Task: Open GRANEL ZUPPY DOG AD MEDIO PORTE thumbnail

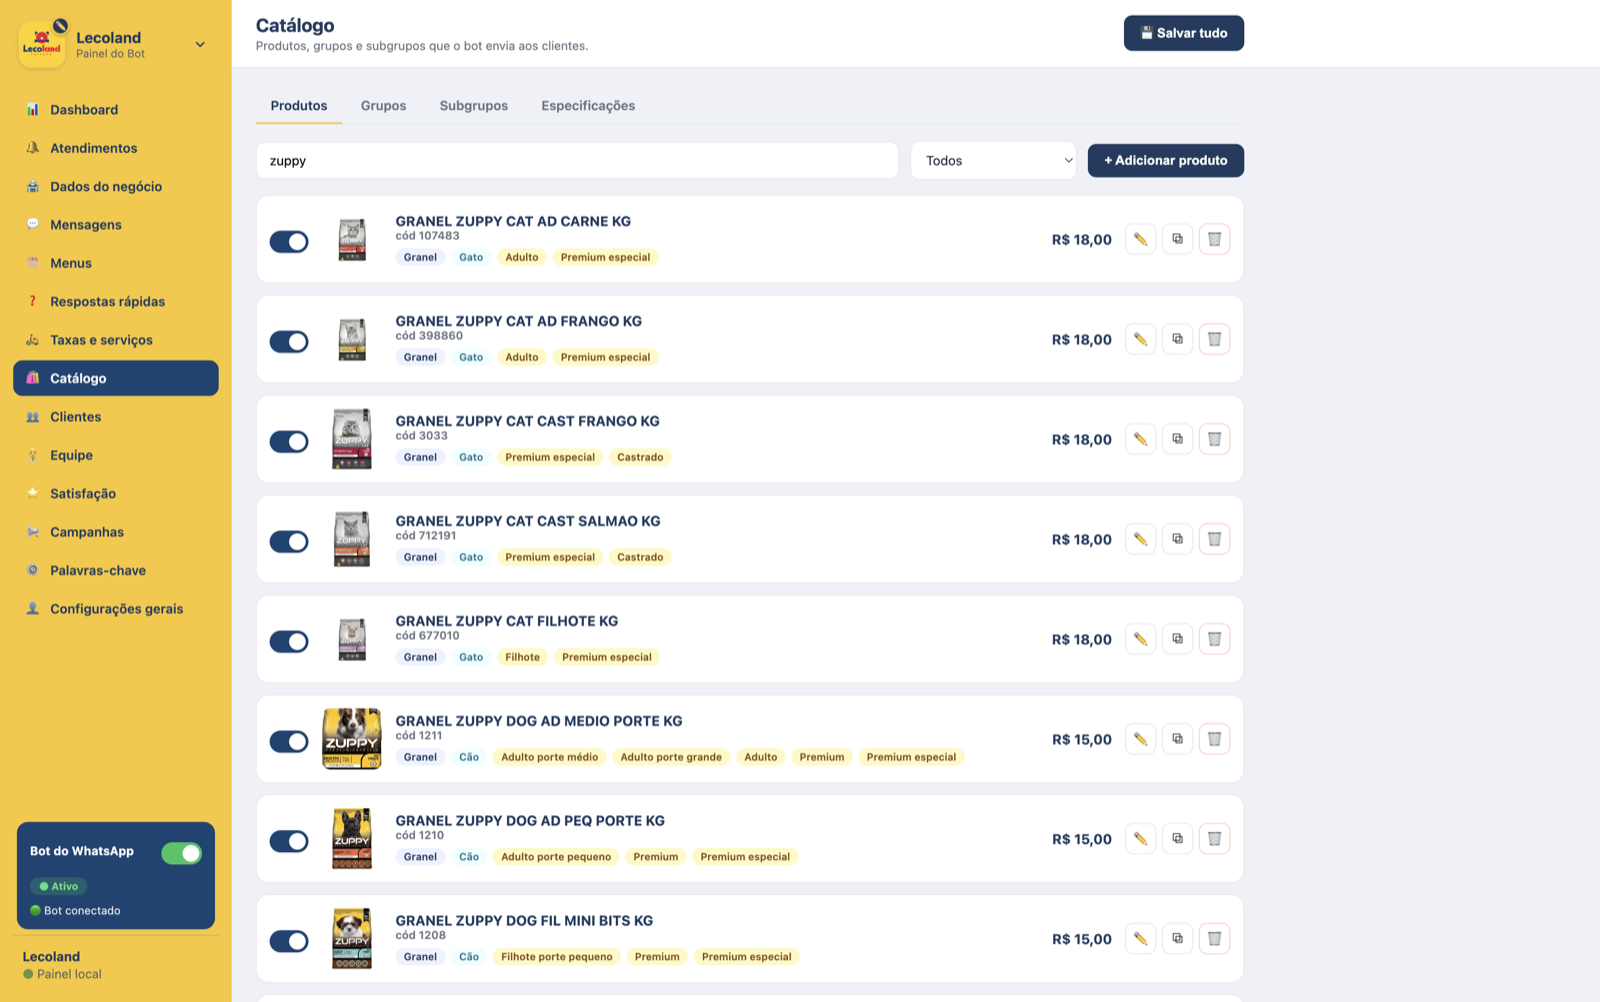Action: click(x=352, y=739)
